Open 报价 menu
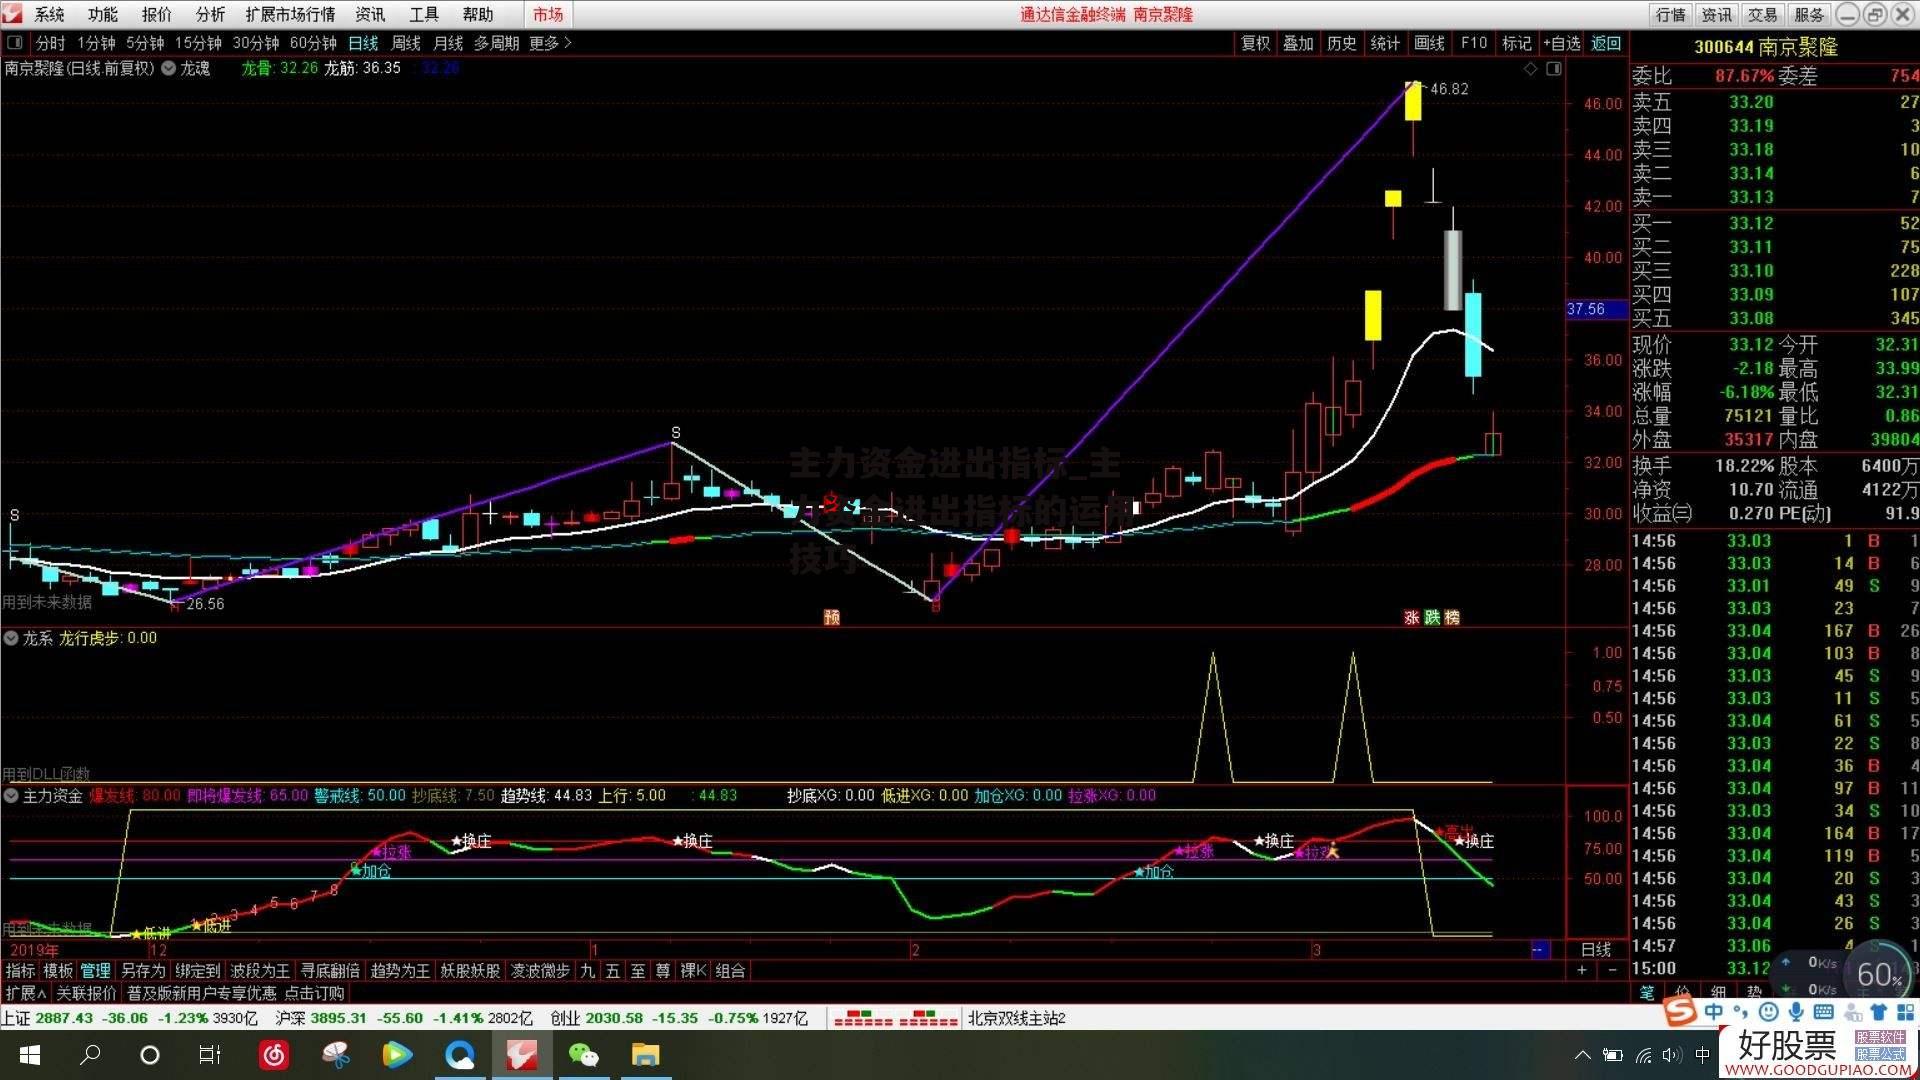The height and width of the screenshot is (1080, 1920). point(157,14)
